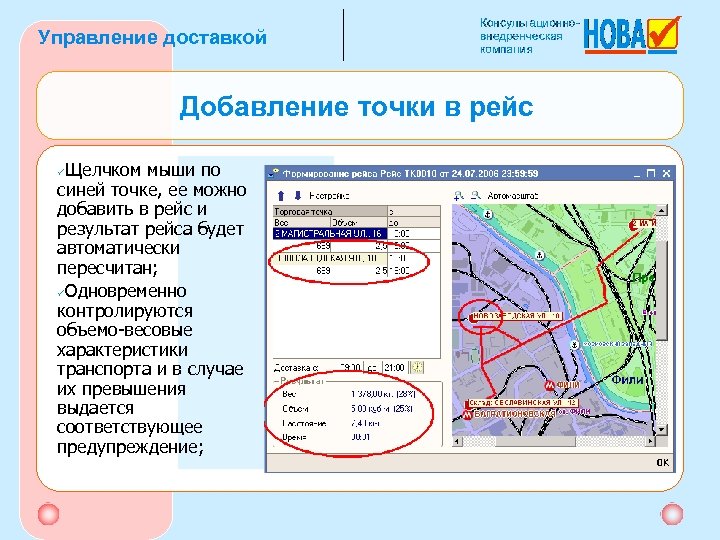Click the NOVA company logo
The image size is (720, 540).
632,35
